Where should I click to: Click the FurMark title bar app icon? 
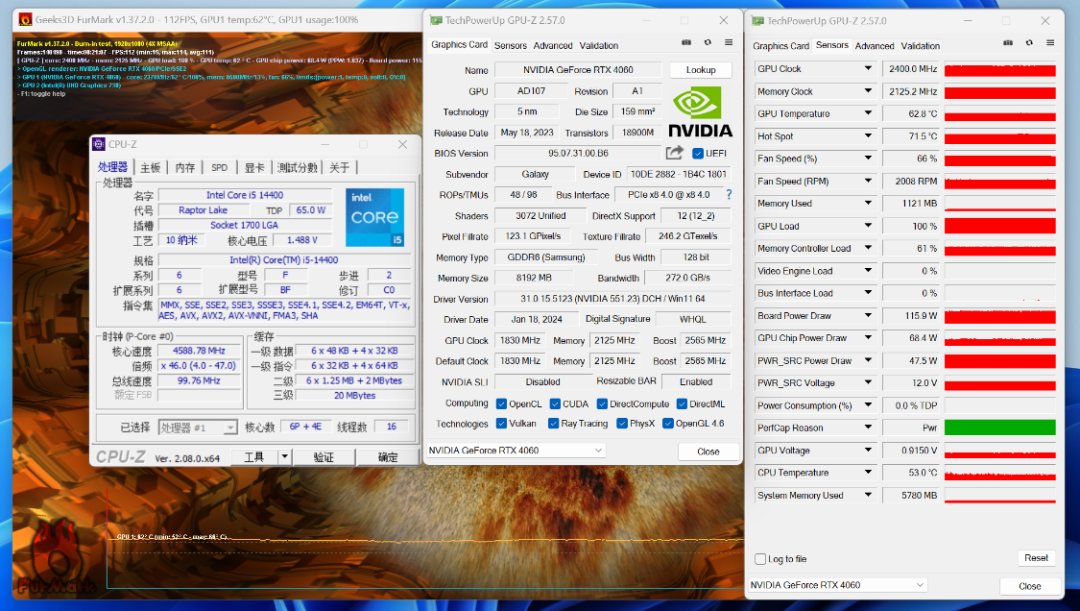point(24,20)
